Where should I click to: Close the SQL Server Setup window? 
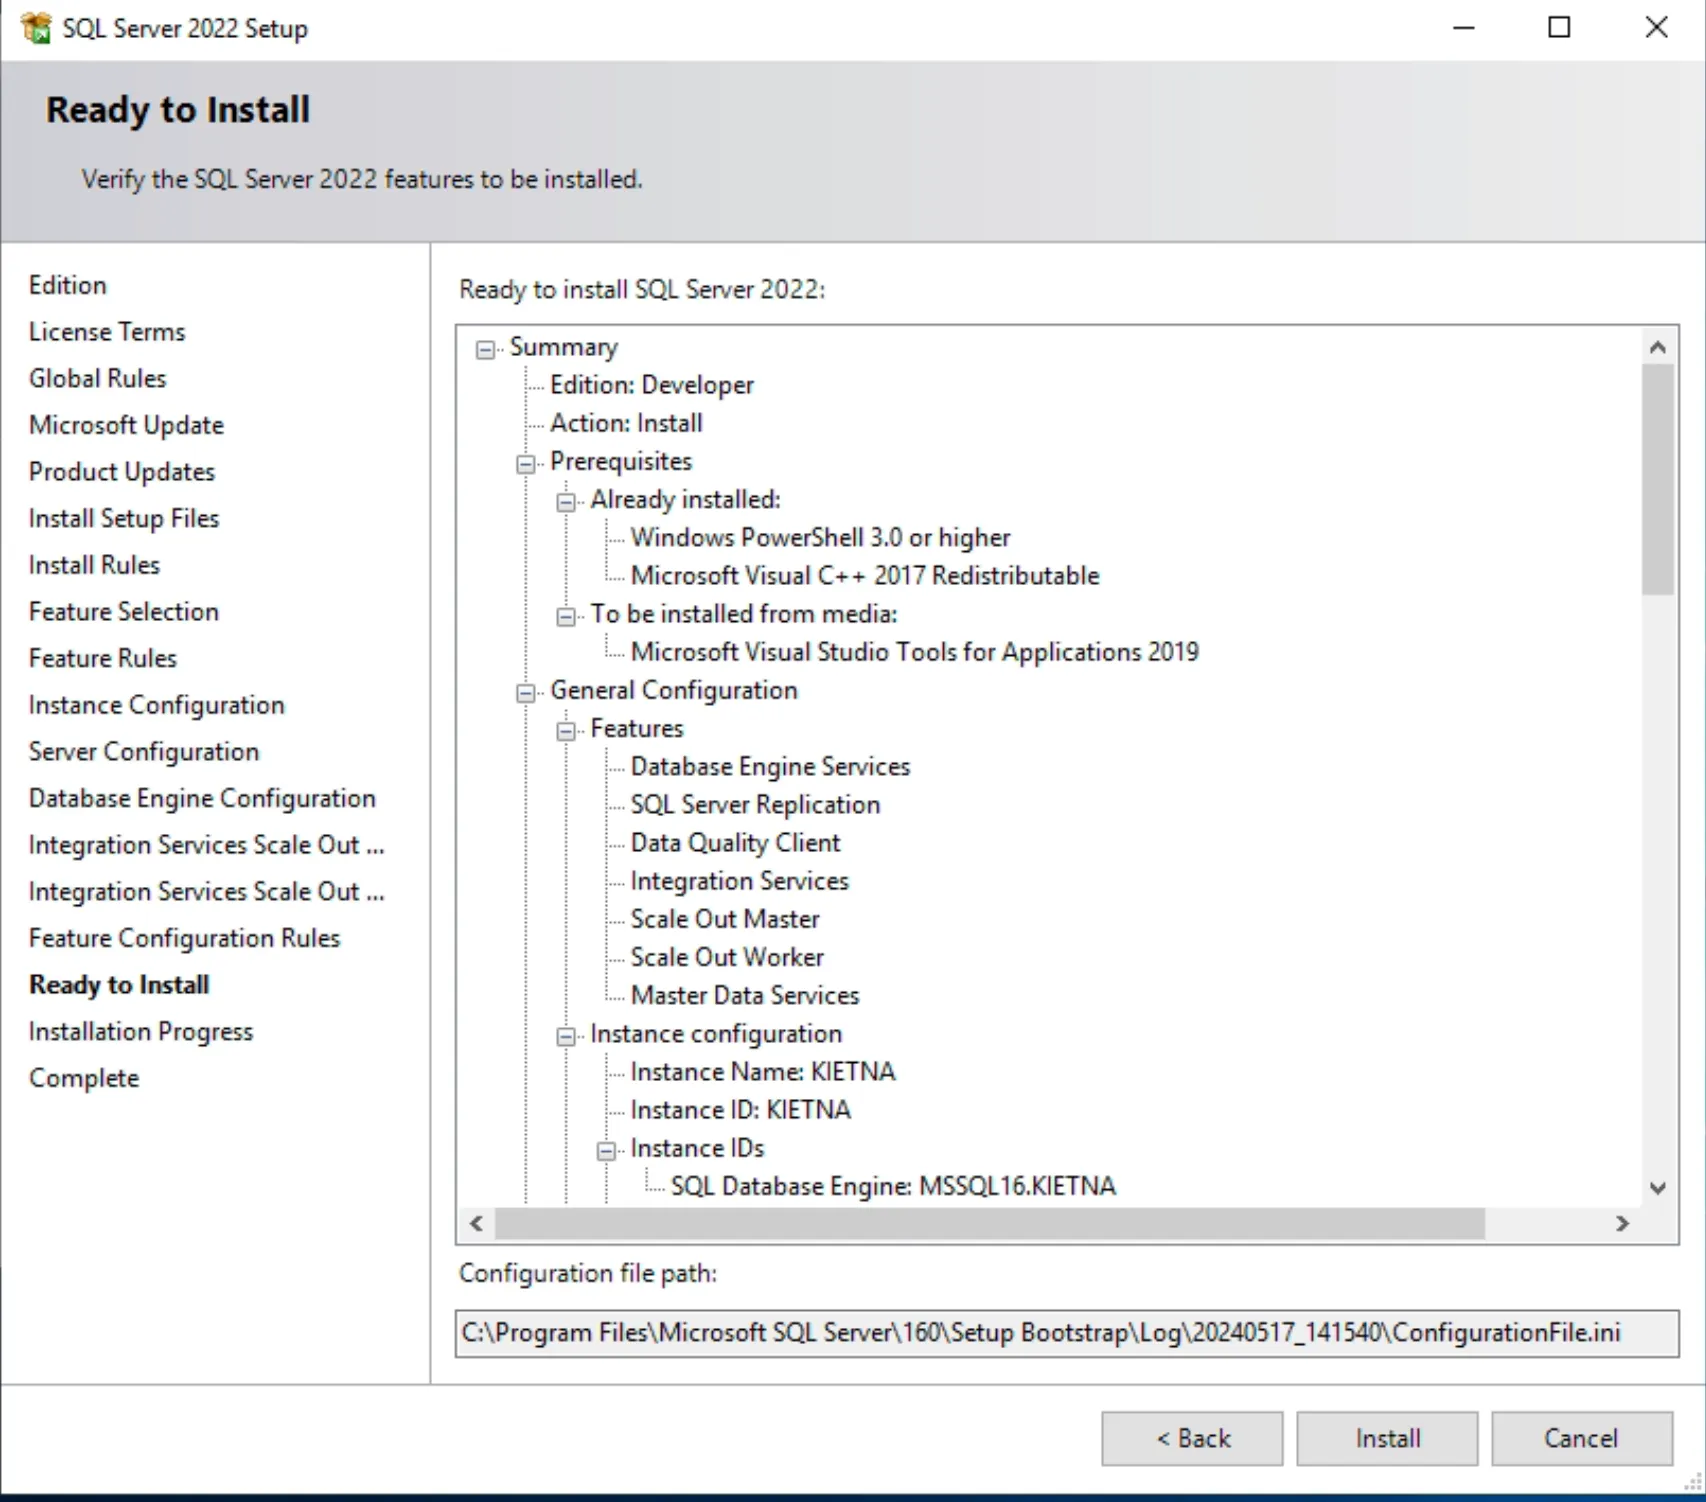click(1656, 28)
